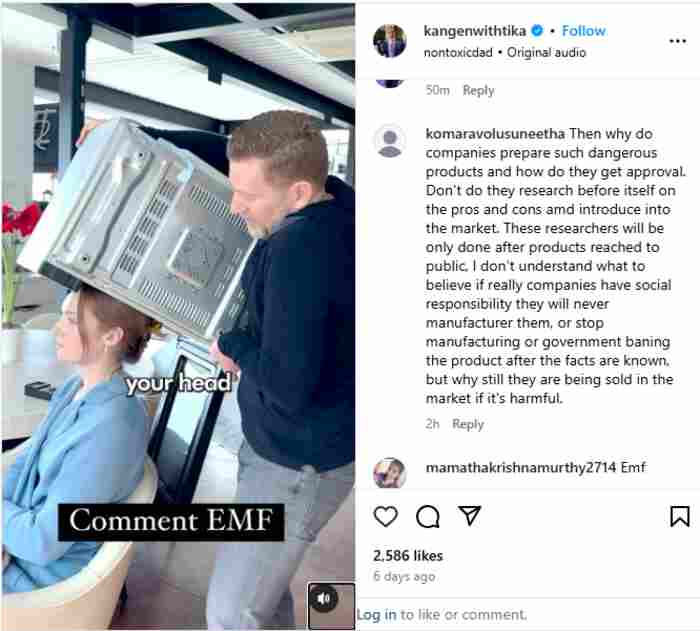Reply to komaravolusuneetha's comment
Viewport: 700px width, 631px height.
pyautogui.click(x=468, y=424)
